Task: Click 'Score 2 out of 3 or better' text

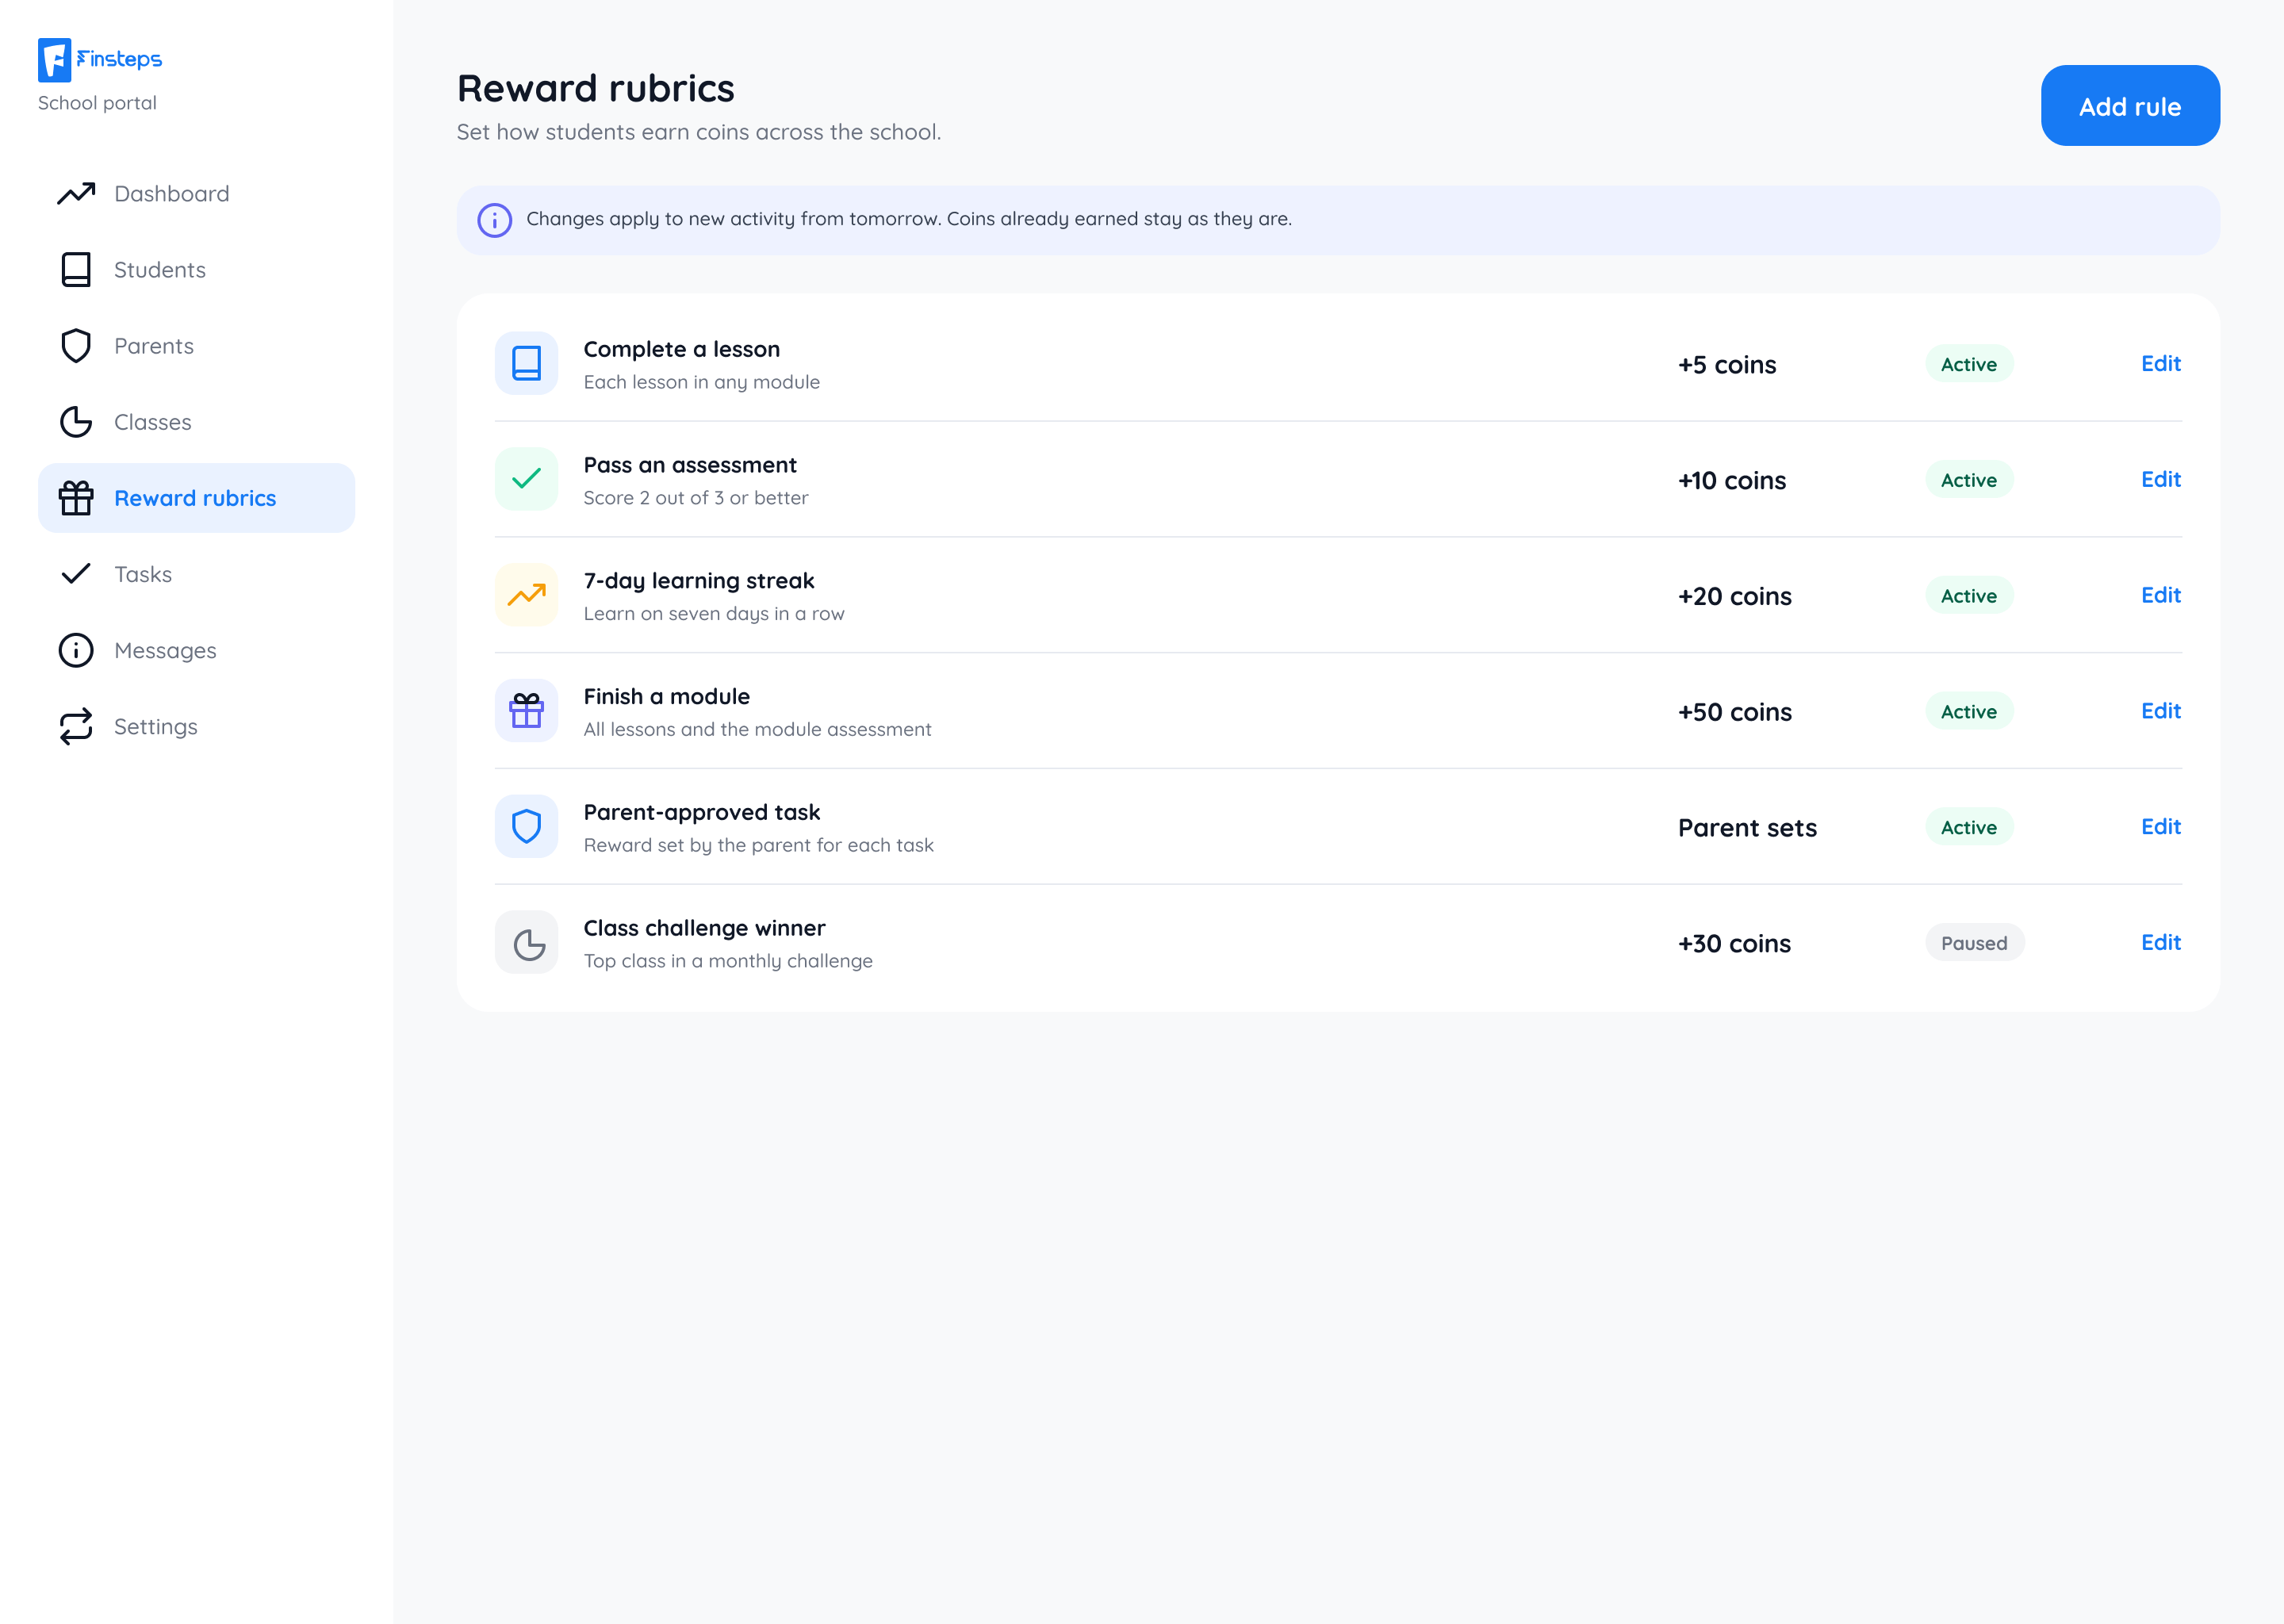Action: [695, 498]
